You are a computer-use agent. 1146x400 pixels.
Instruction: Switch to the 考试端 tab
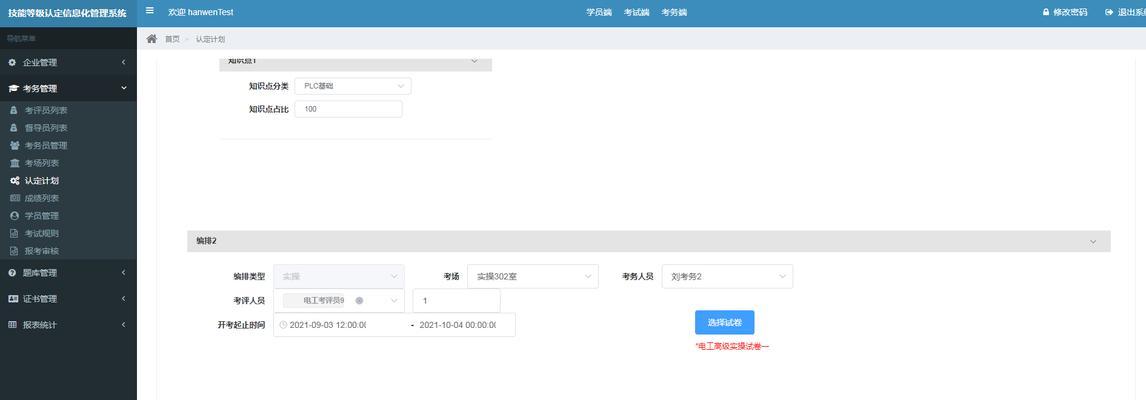637,12
